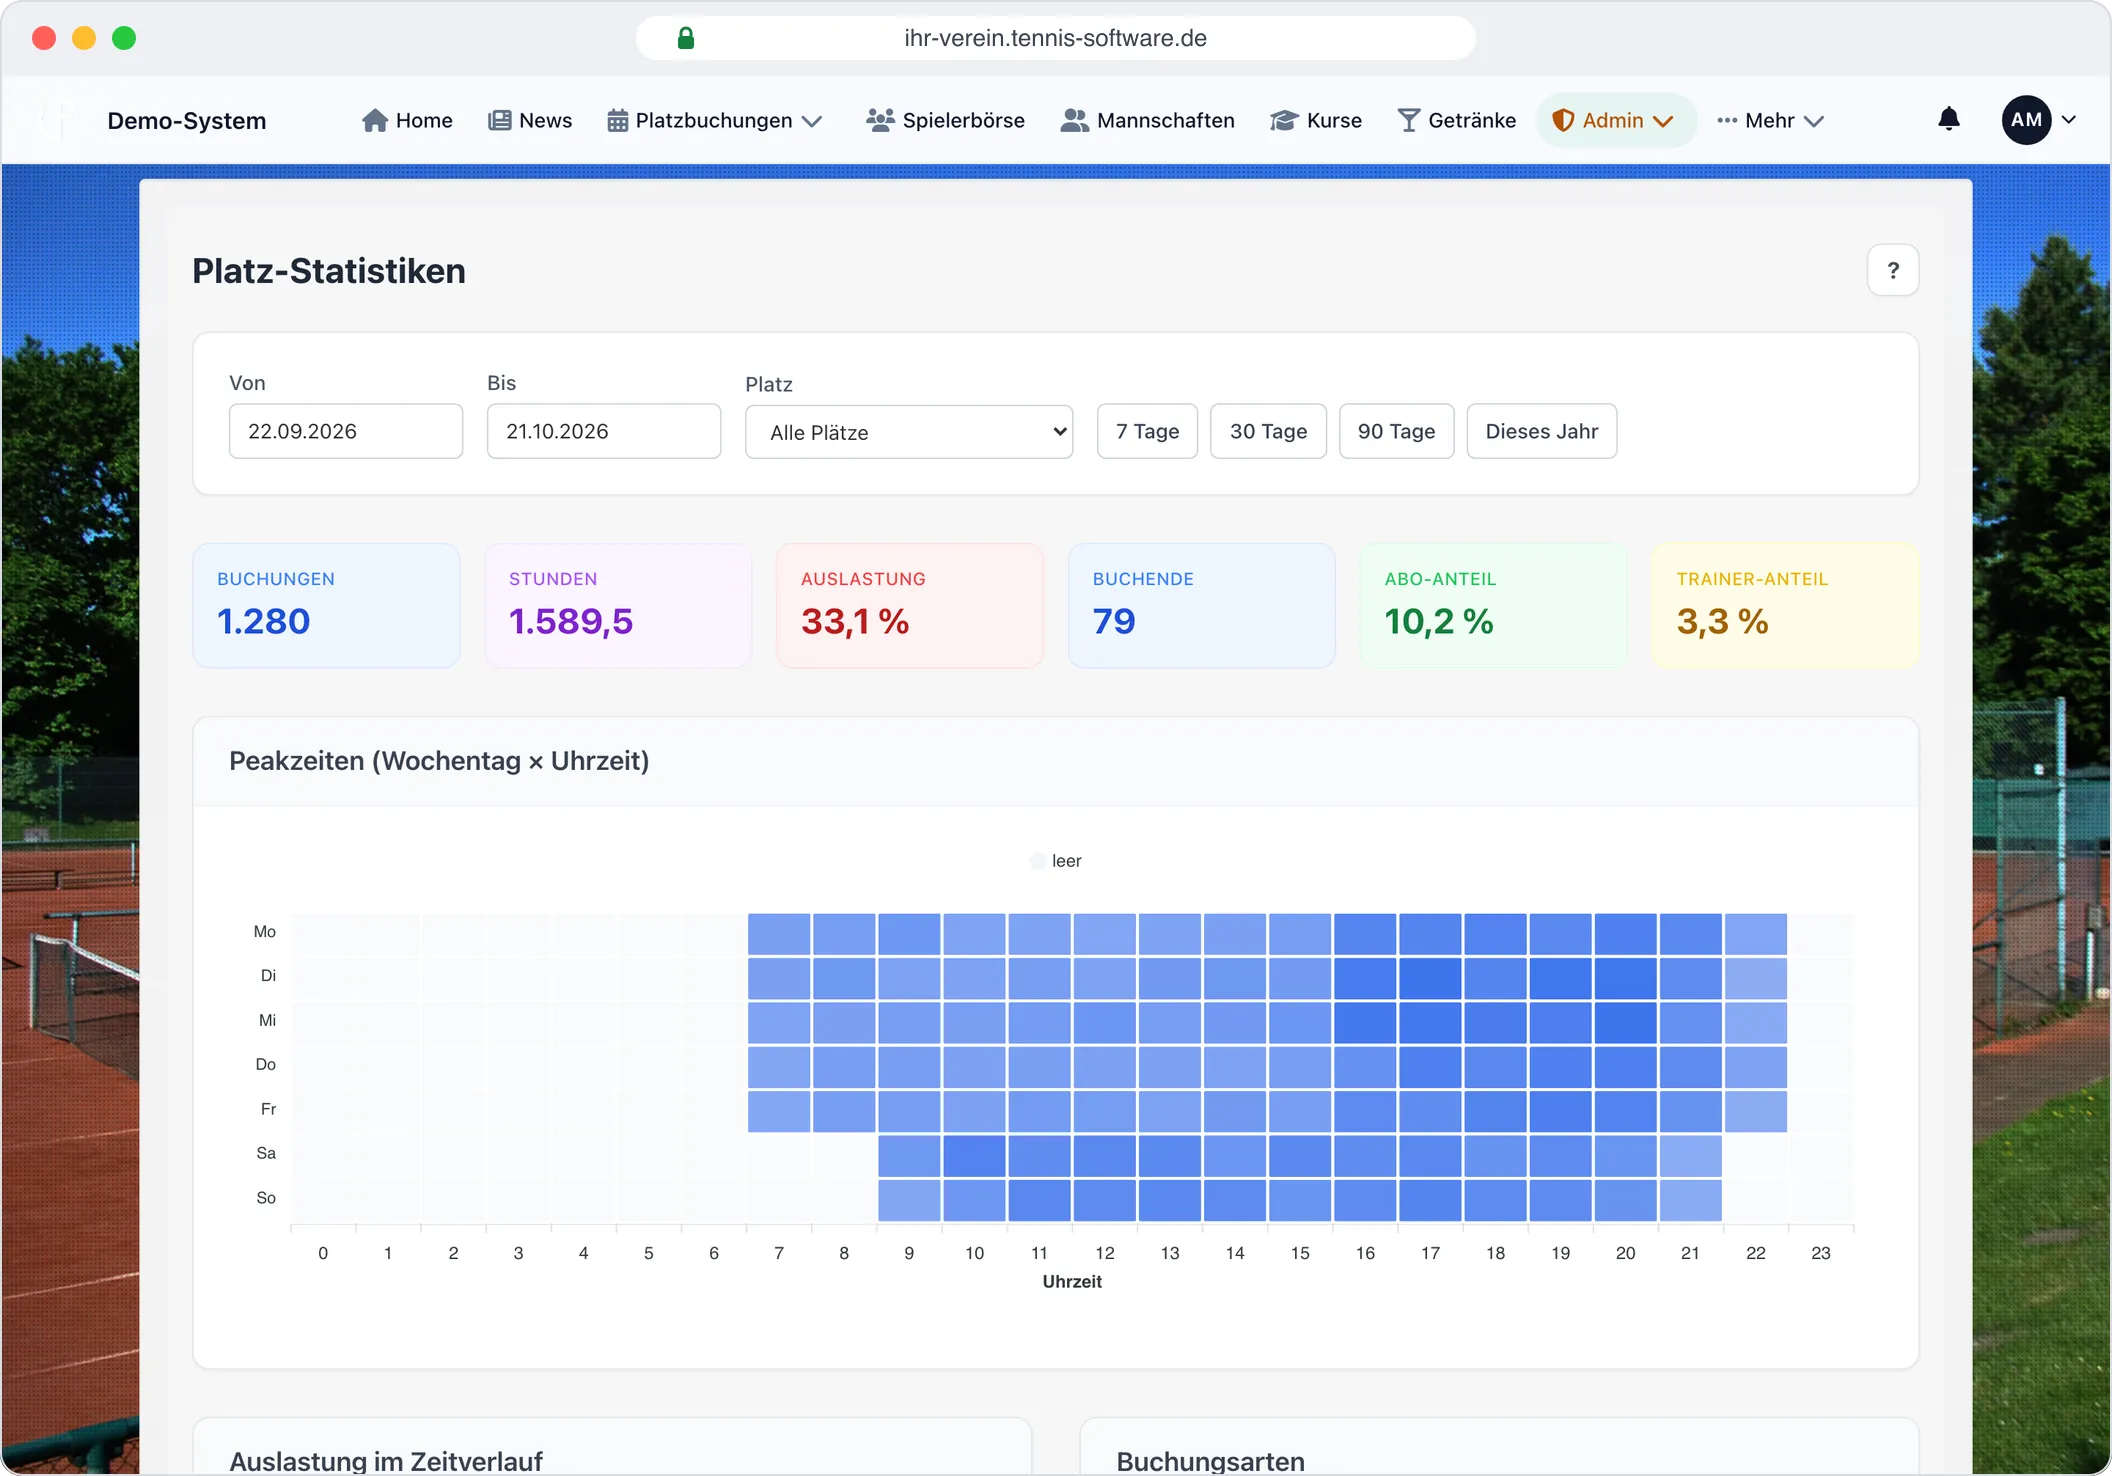Click the Getränke cocktail glass icon
The image size is (2112, 1476).
click(x=1408, y=121)
